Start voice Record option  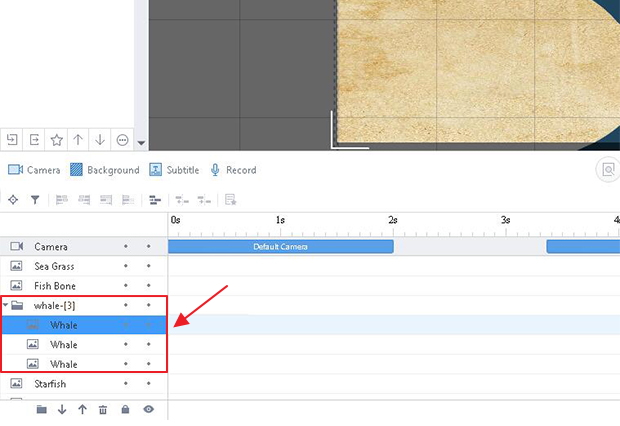pos(233,170)
